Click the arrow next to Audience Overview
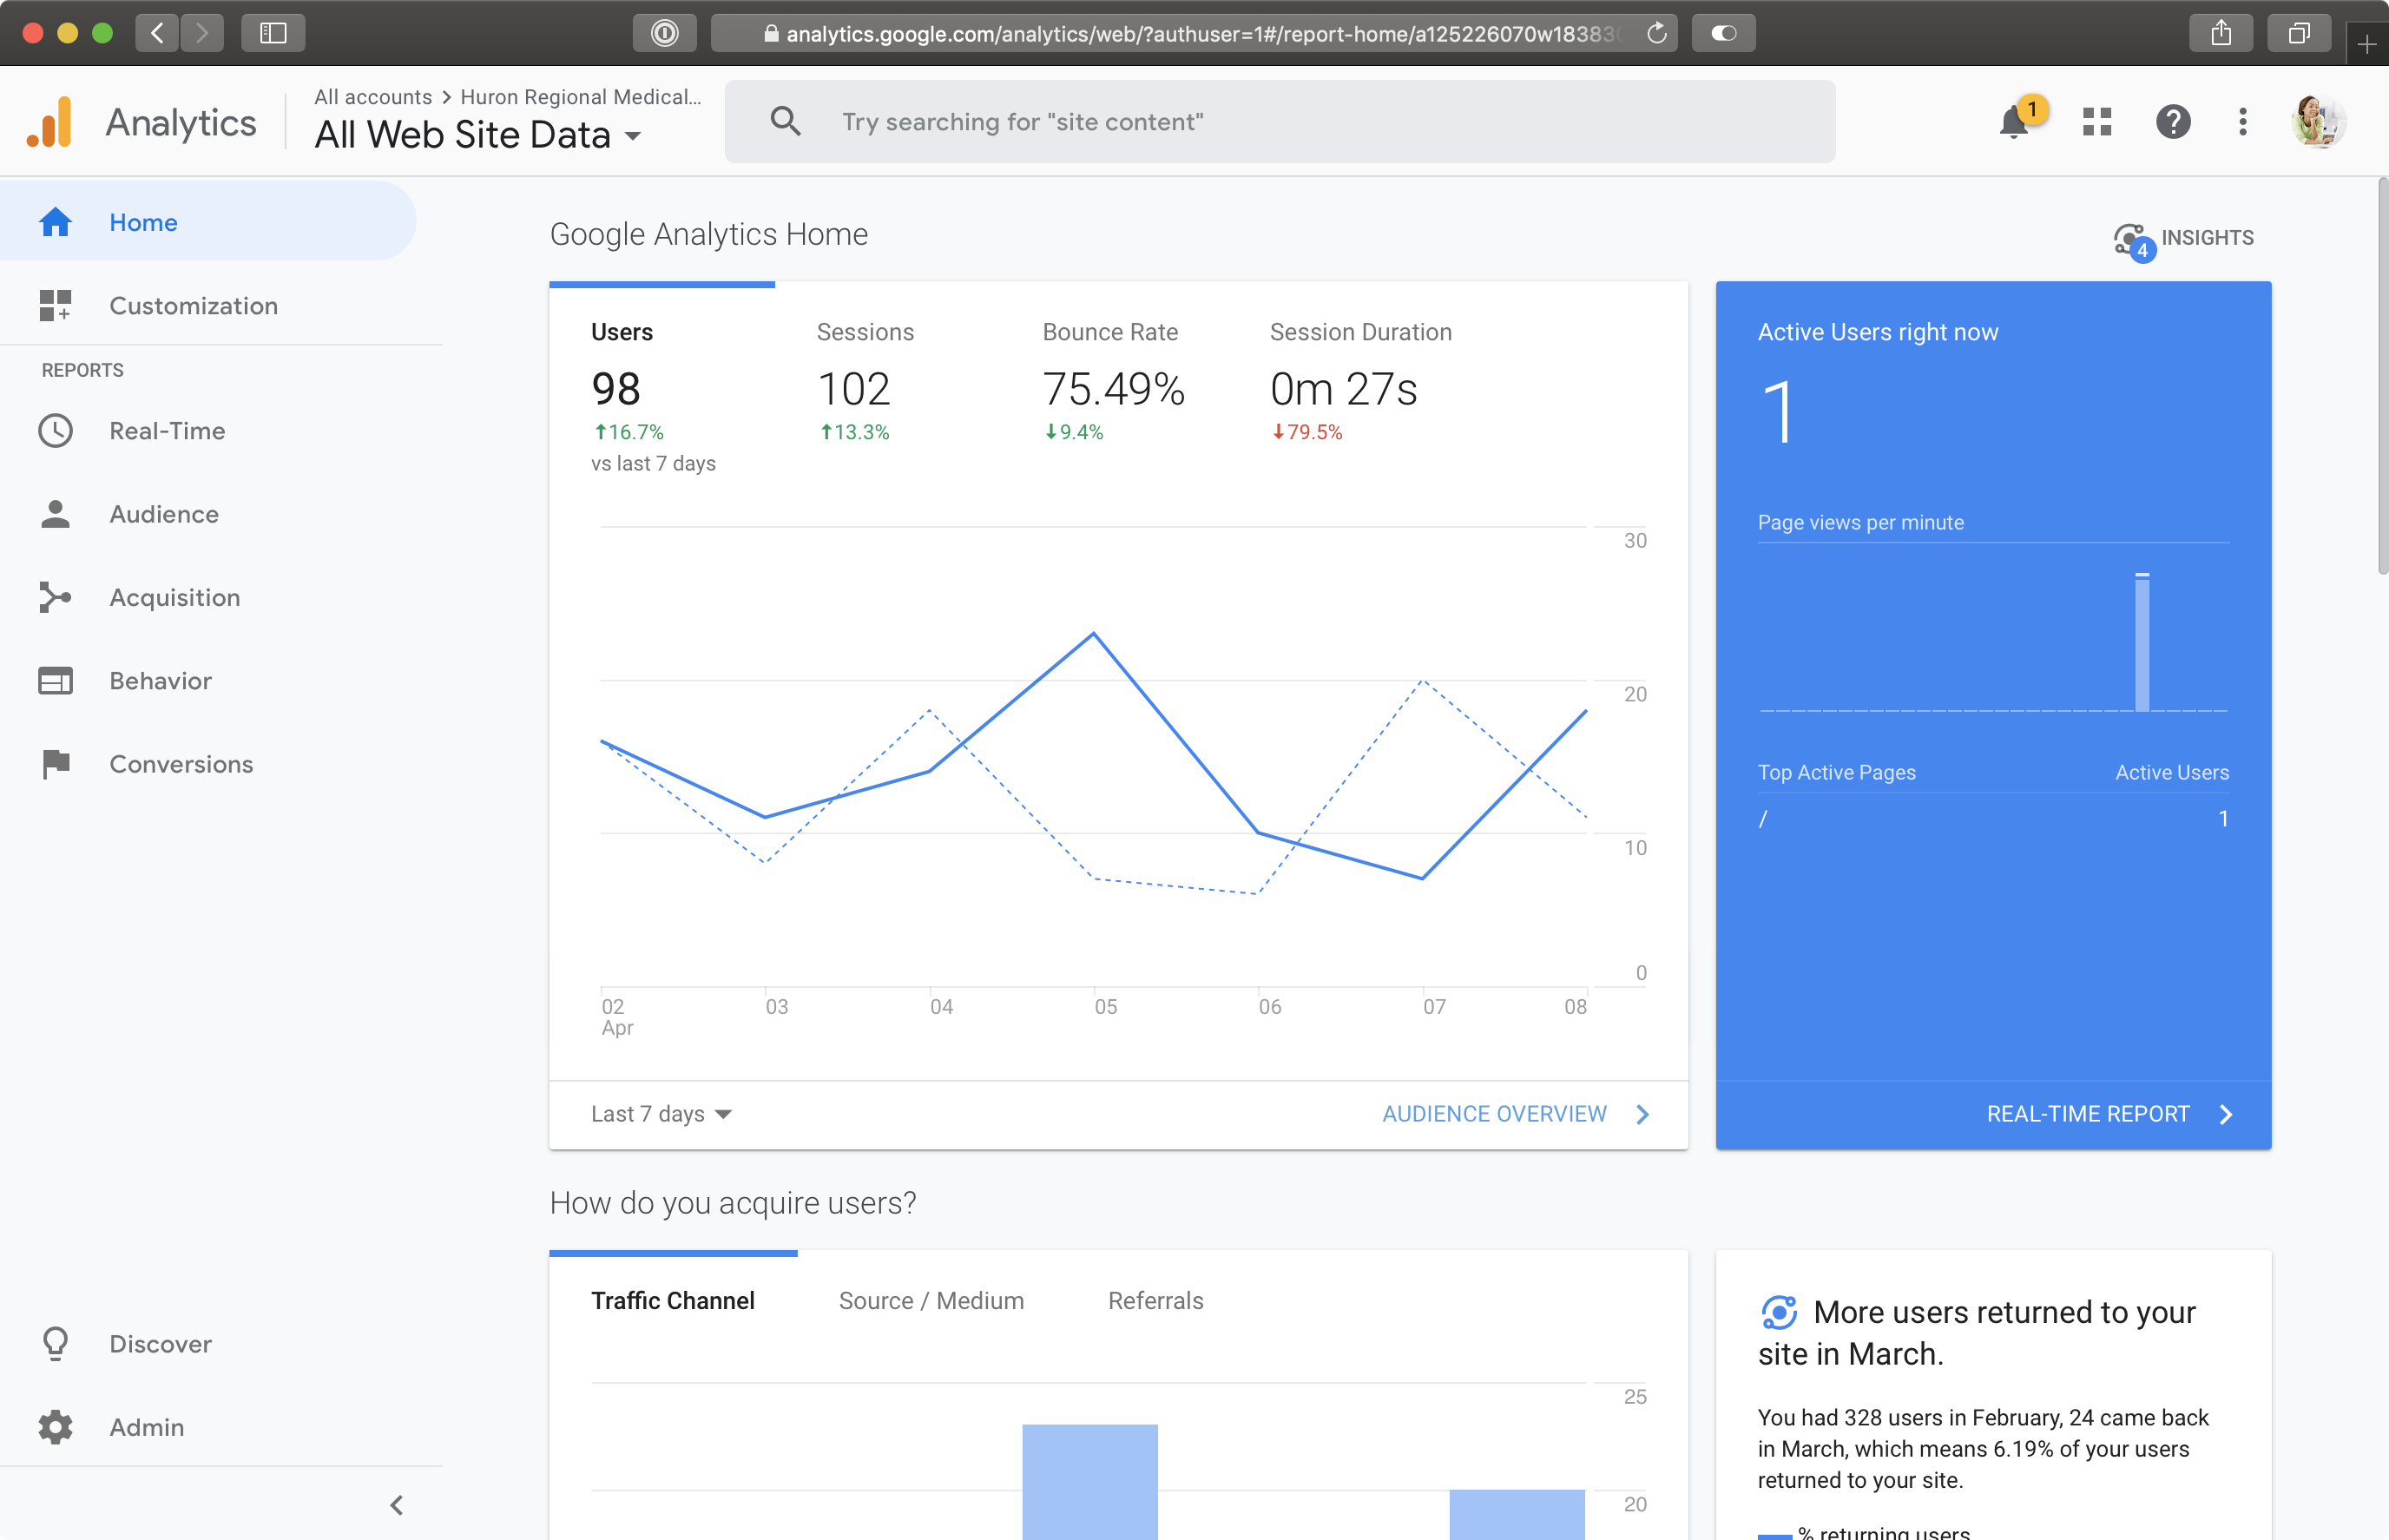Screen dimensions: 2389x1540 [x=1643, y=1114]
